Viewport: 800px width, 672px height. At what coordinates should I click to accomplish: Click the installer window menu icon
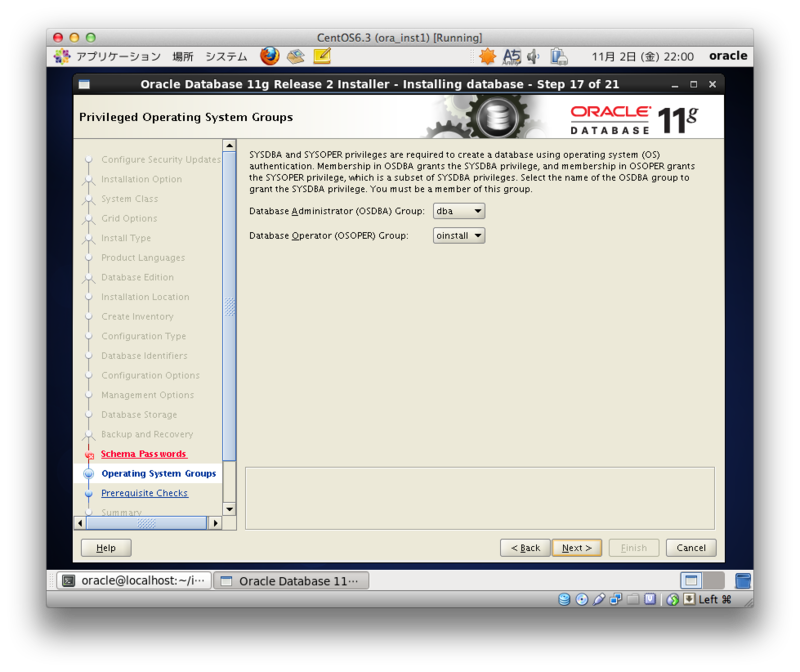[x=84, y=84]
